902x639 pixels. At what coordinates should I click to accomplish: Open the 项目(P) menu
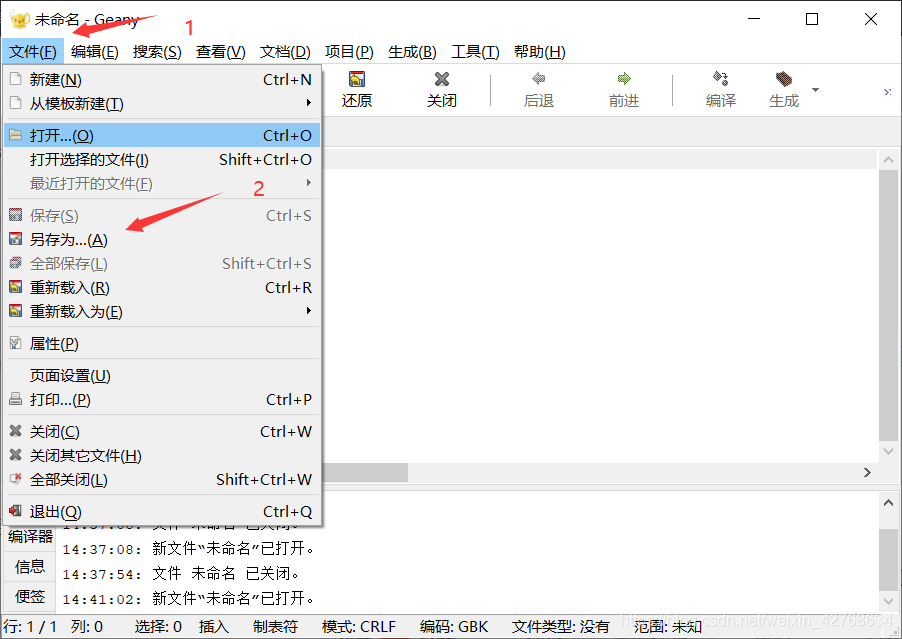point(349,52)
